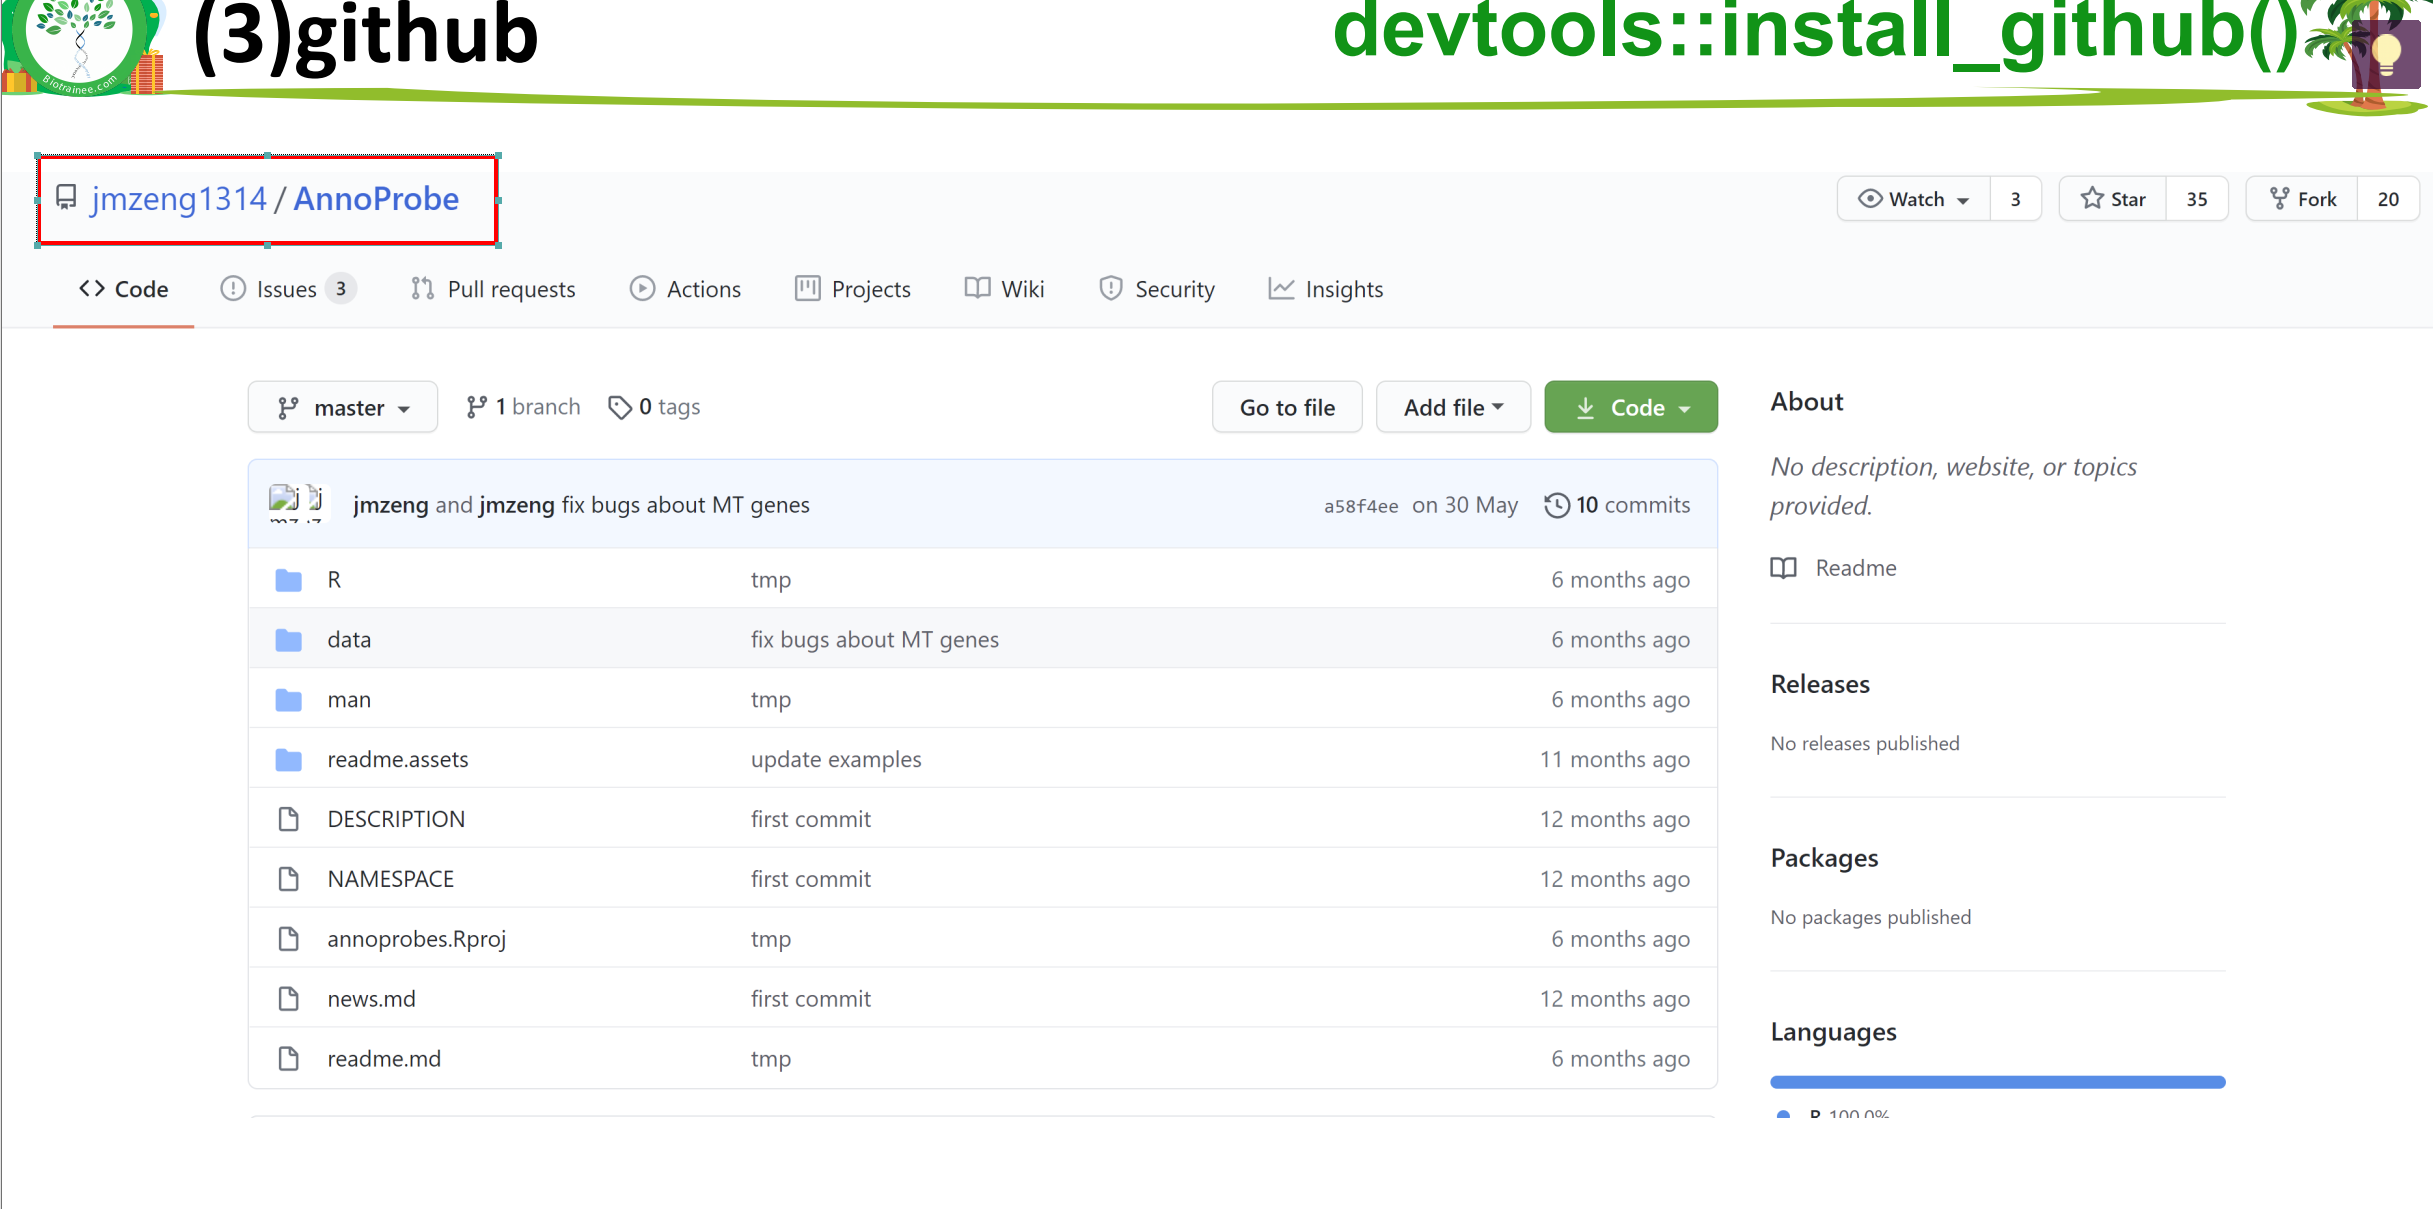The height and width of the screenshot is (1209, 2433).
Task: Click the Readme book icon in About
Action: (1784, 568)
